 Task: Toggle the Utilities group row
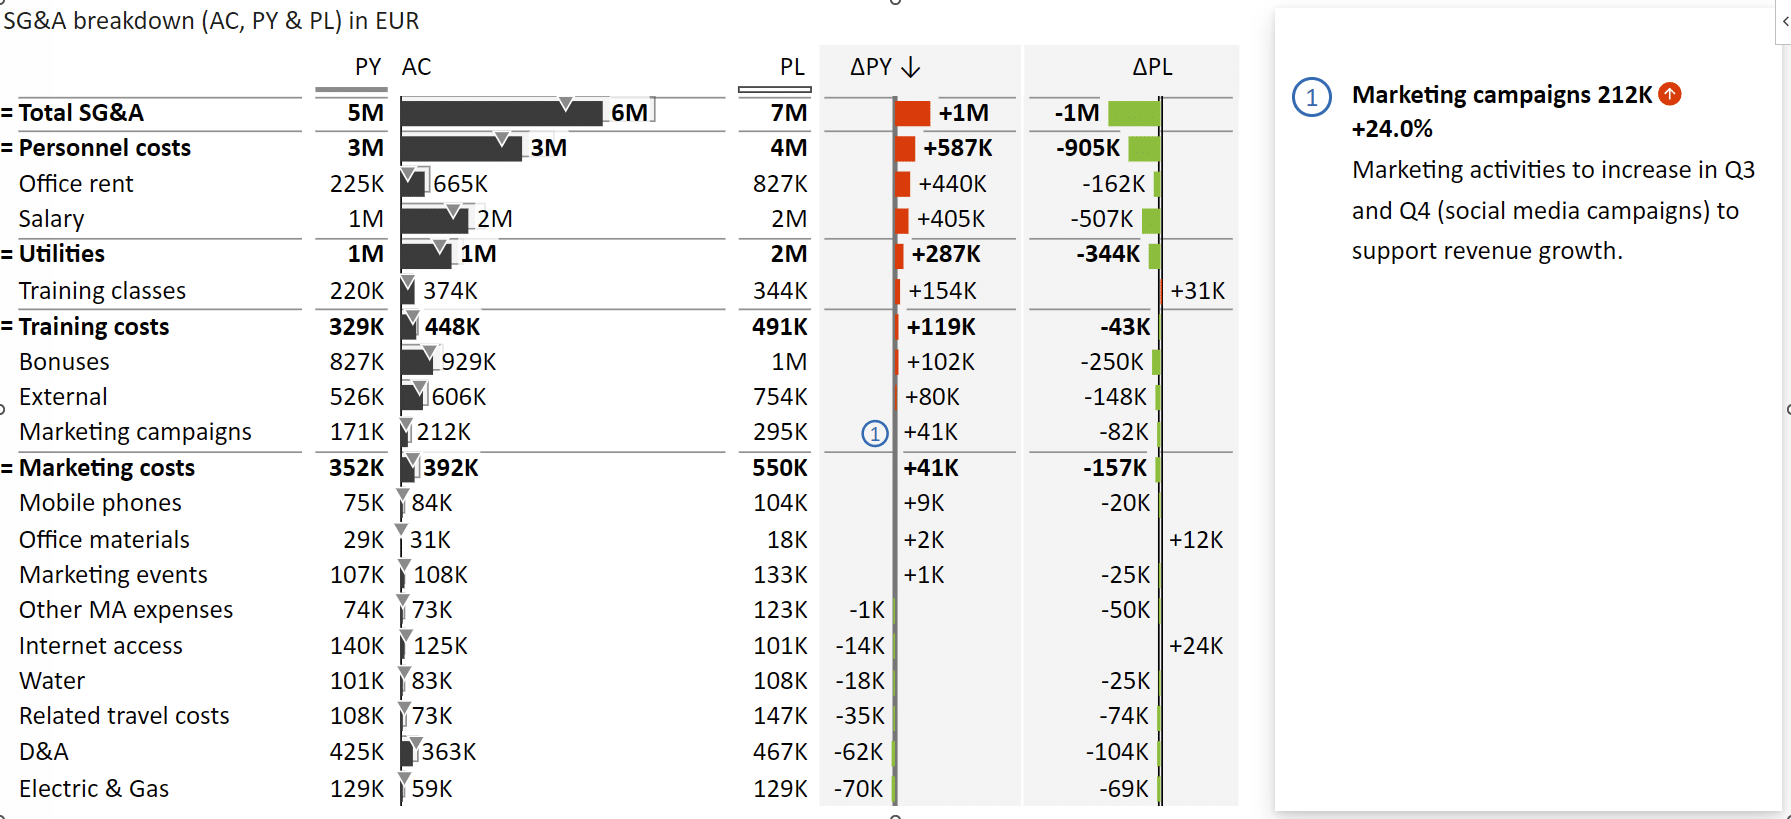click(8, 254)
